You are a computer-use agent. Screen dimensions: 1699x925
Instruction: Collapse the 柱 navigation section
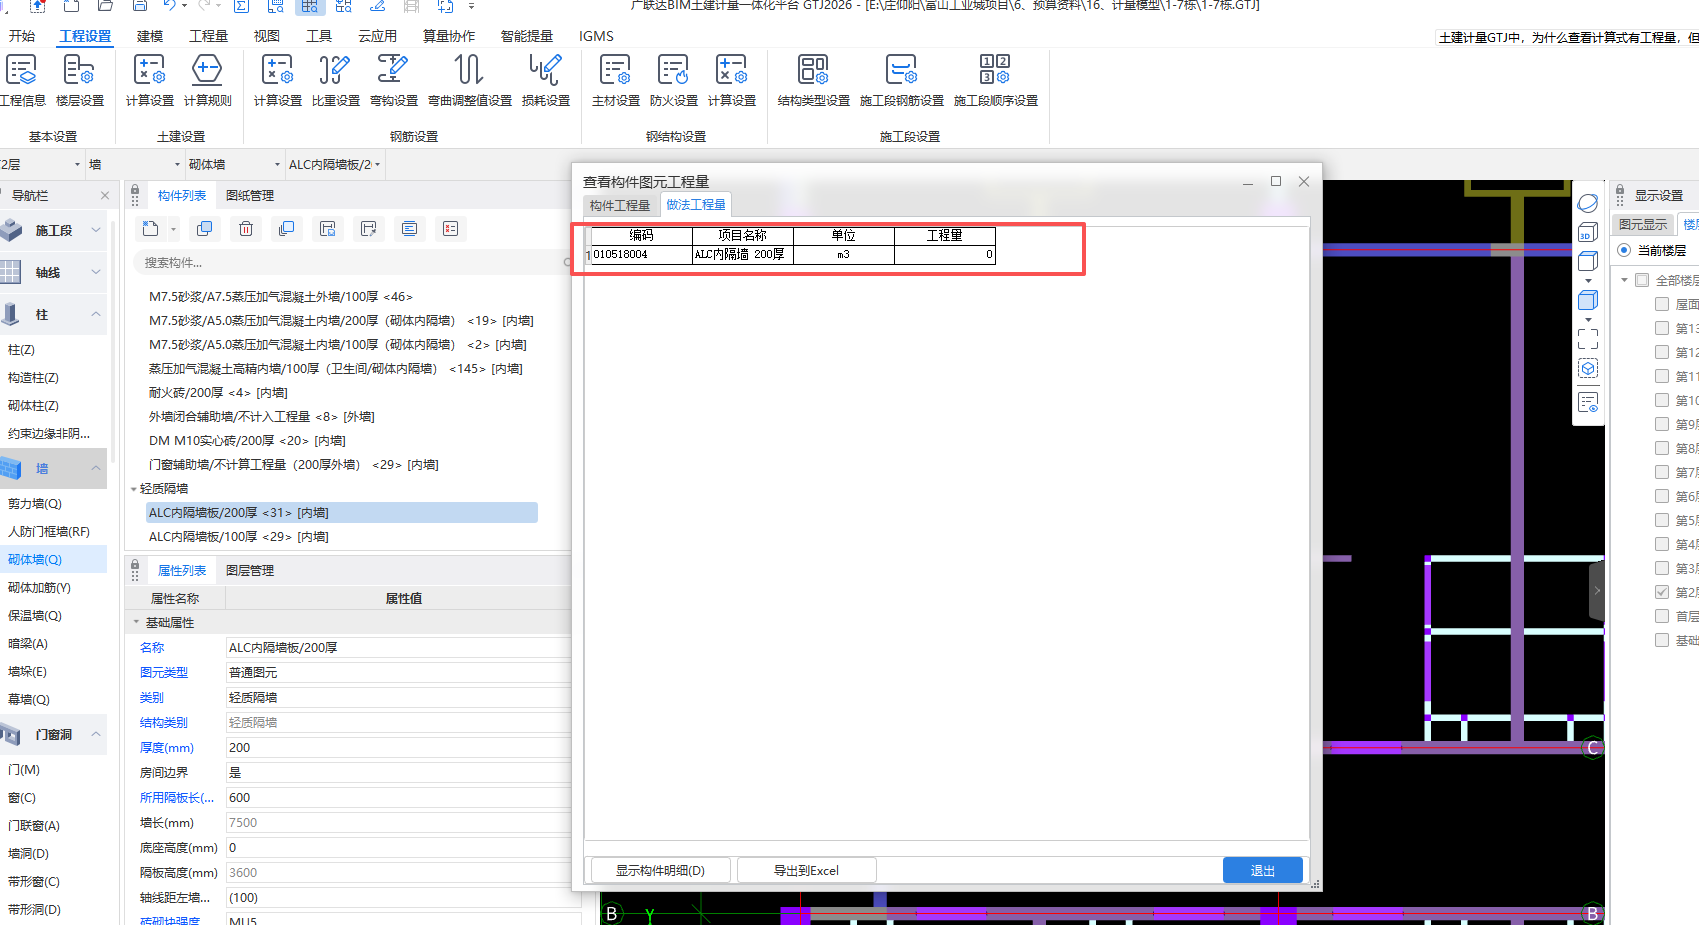96,315
